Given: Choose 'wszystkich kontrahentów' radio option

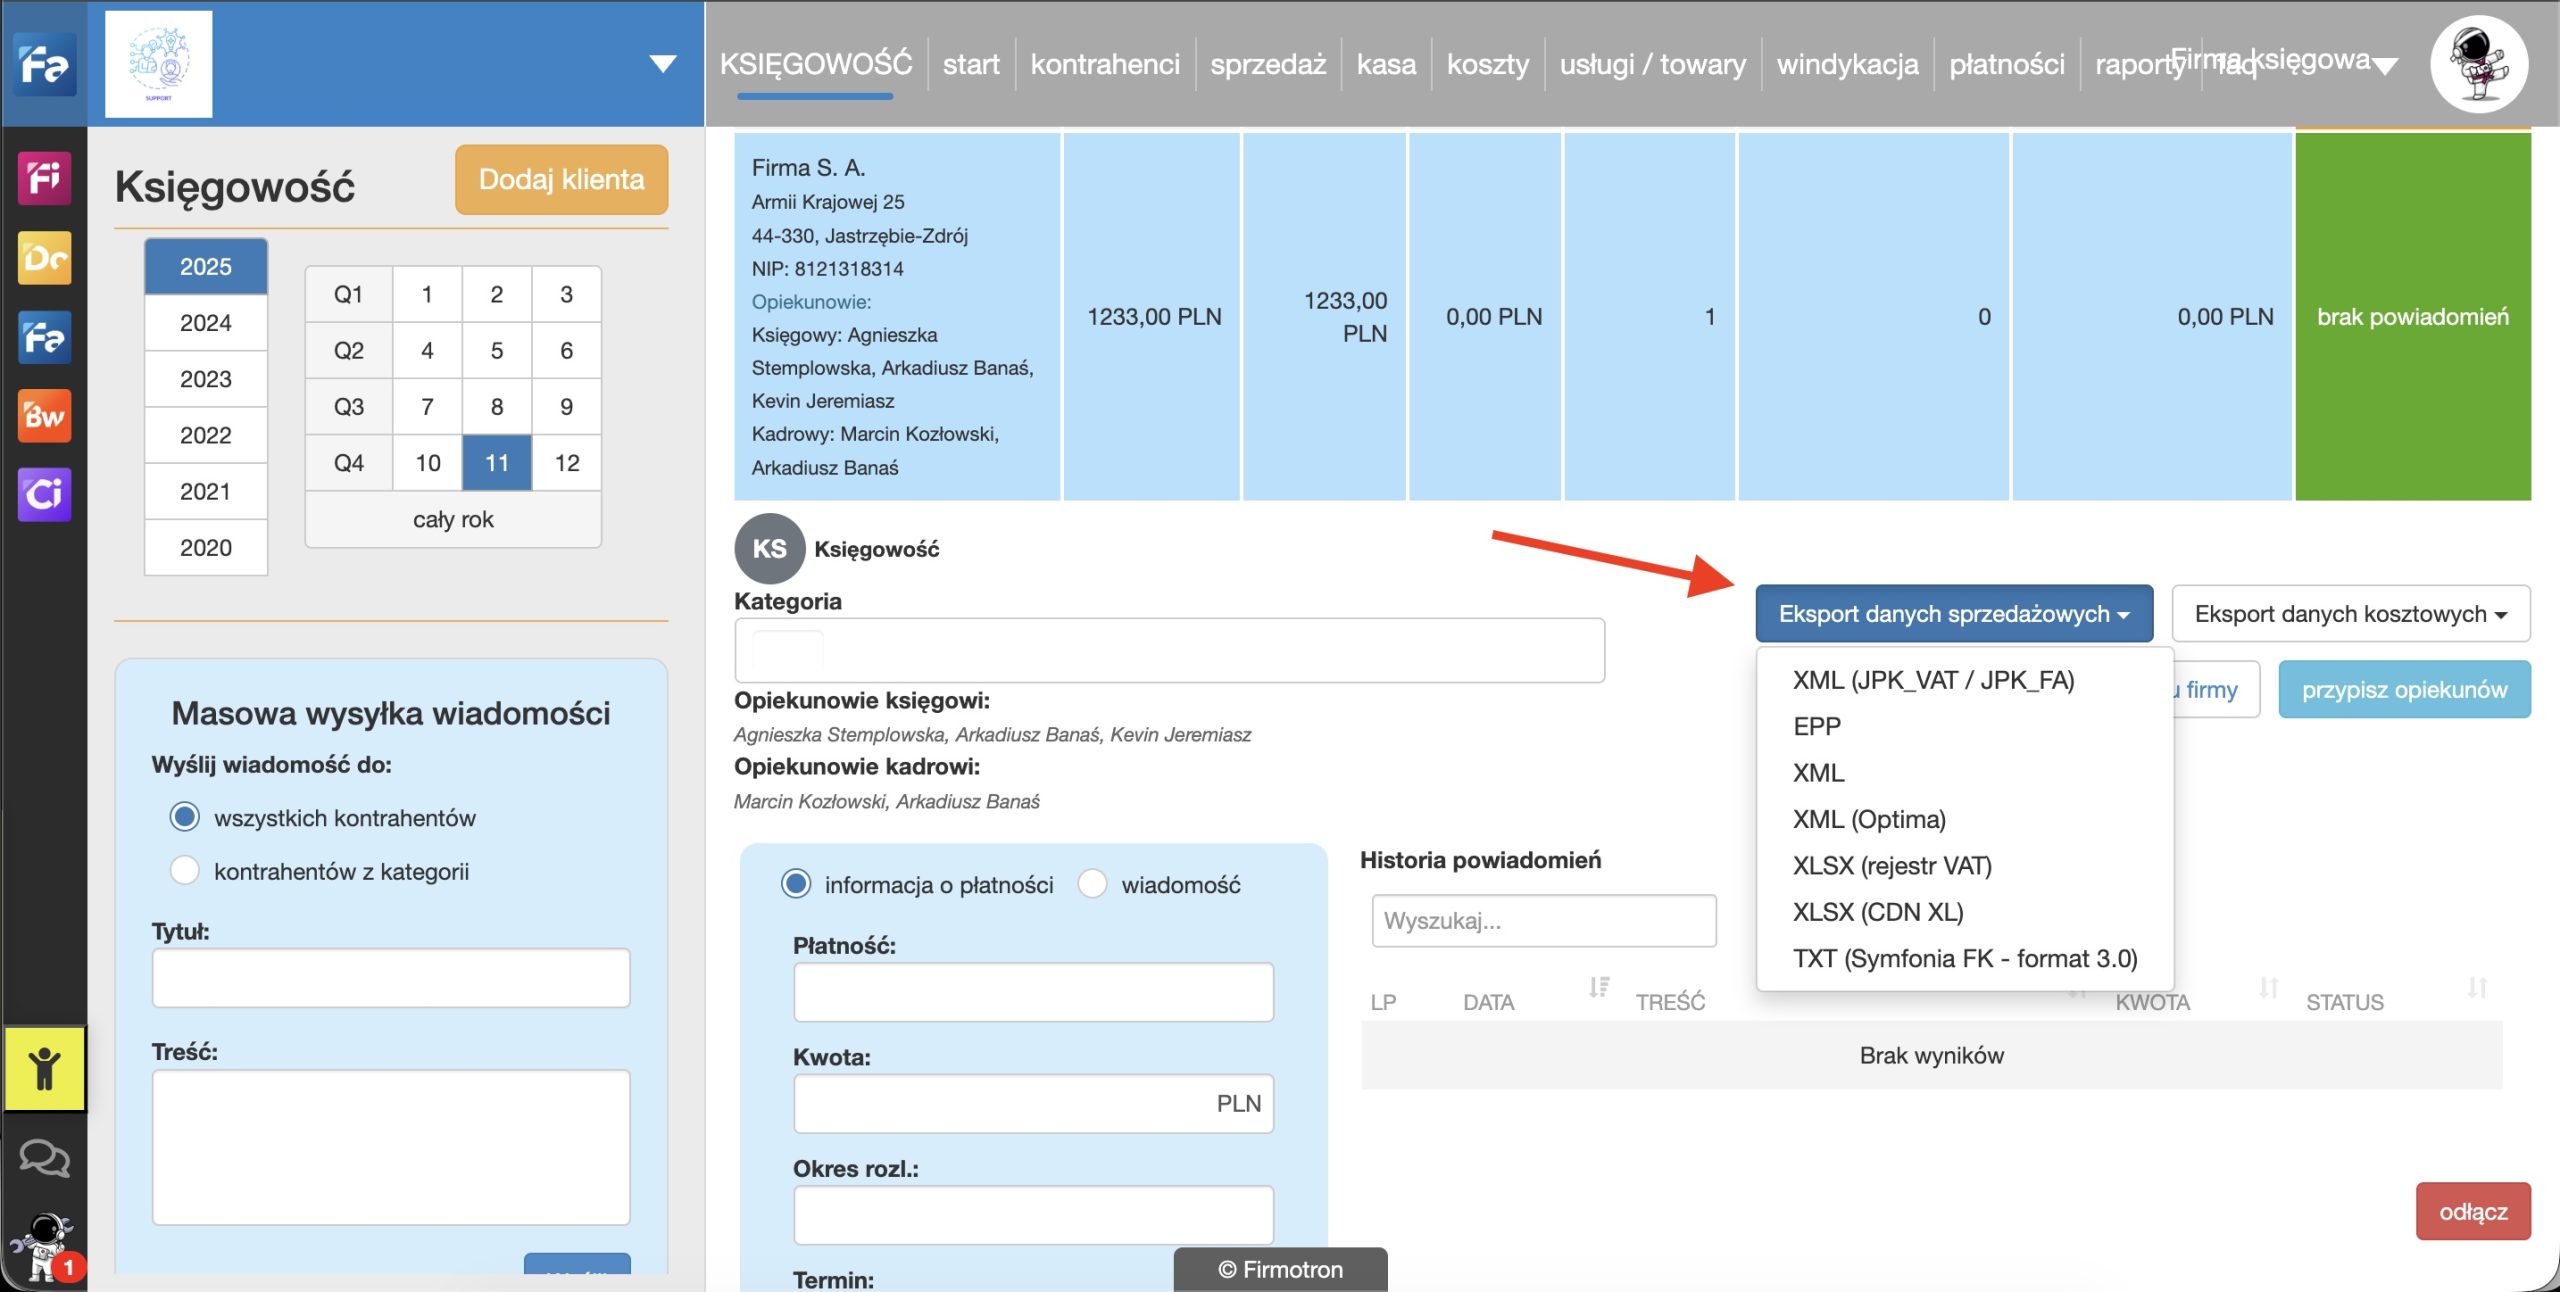Looking at the screenshot, I should 185,817.
